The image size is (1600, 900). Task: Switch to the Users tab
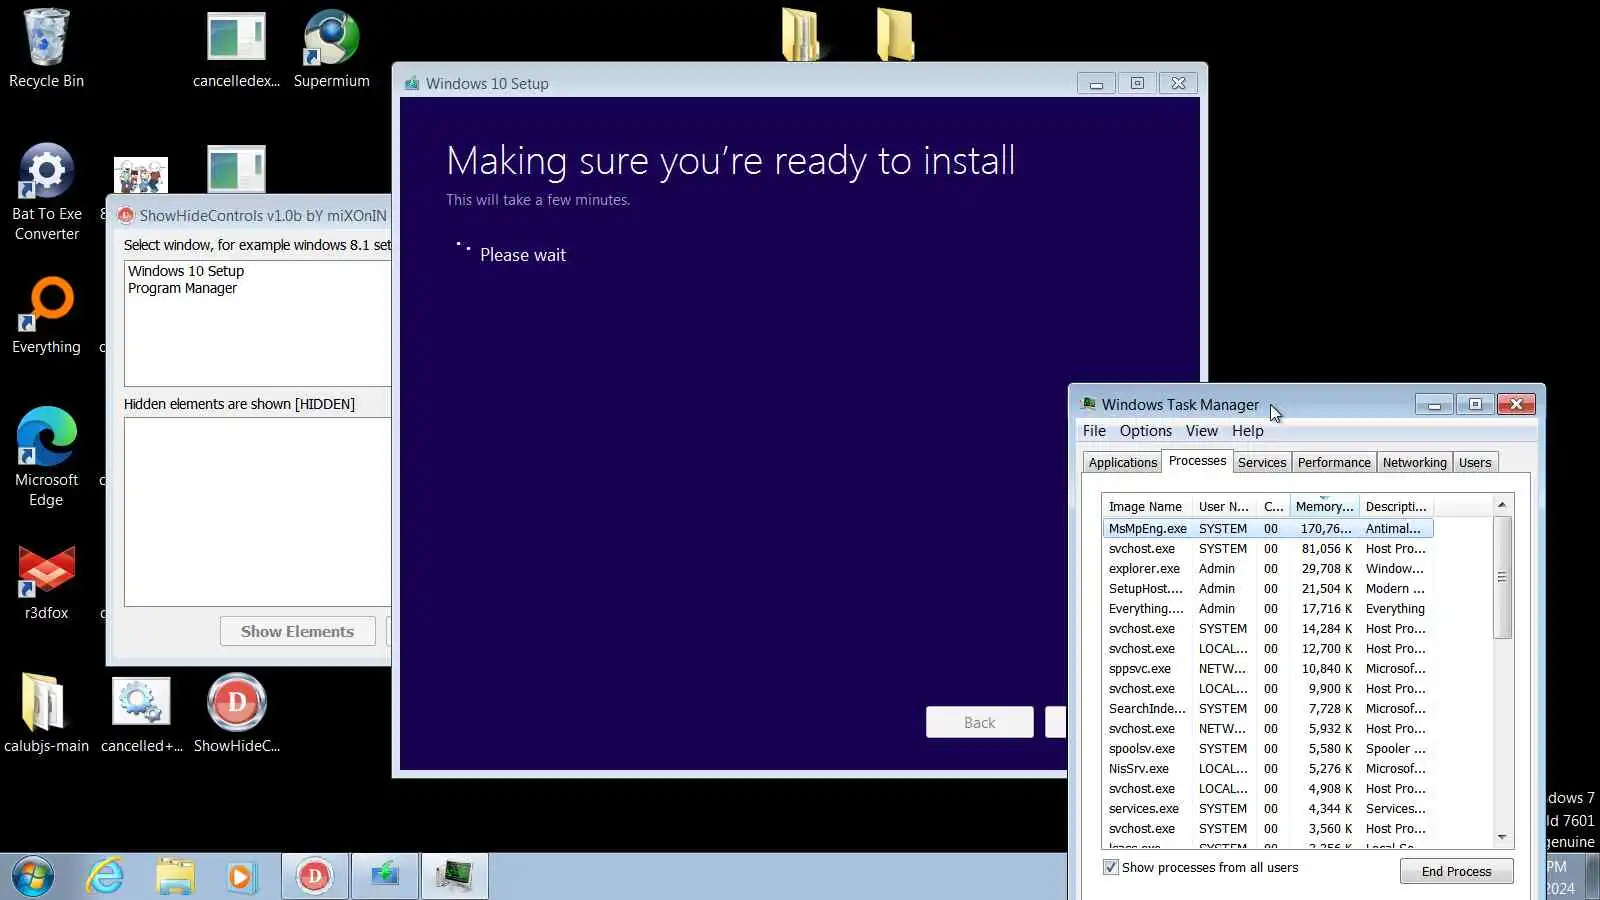pos(1475,462)
